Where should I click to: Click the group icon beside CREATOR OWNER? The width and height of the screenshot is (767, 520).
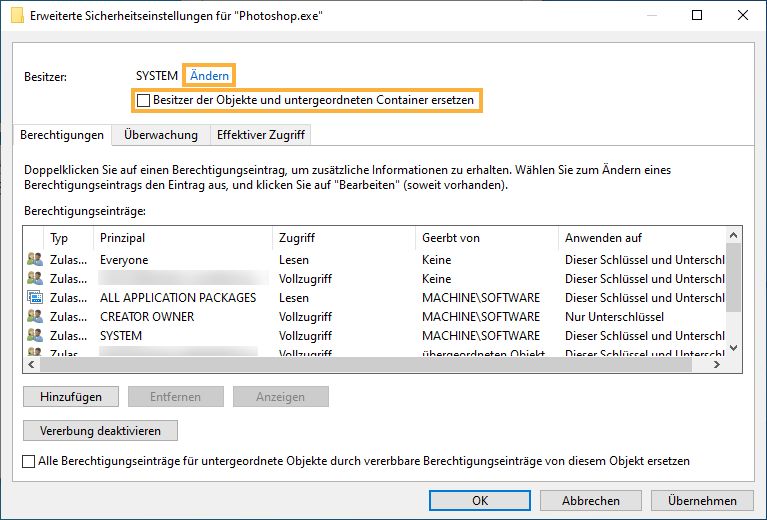34,317
